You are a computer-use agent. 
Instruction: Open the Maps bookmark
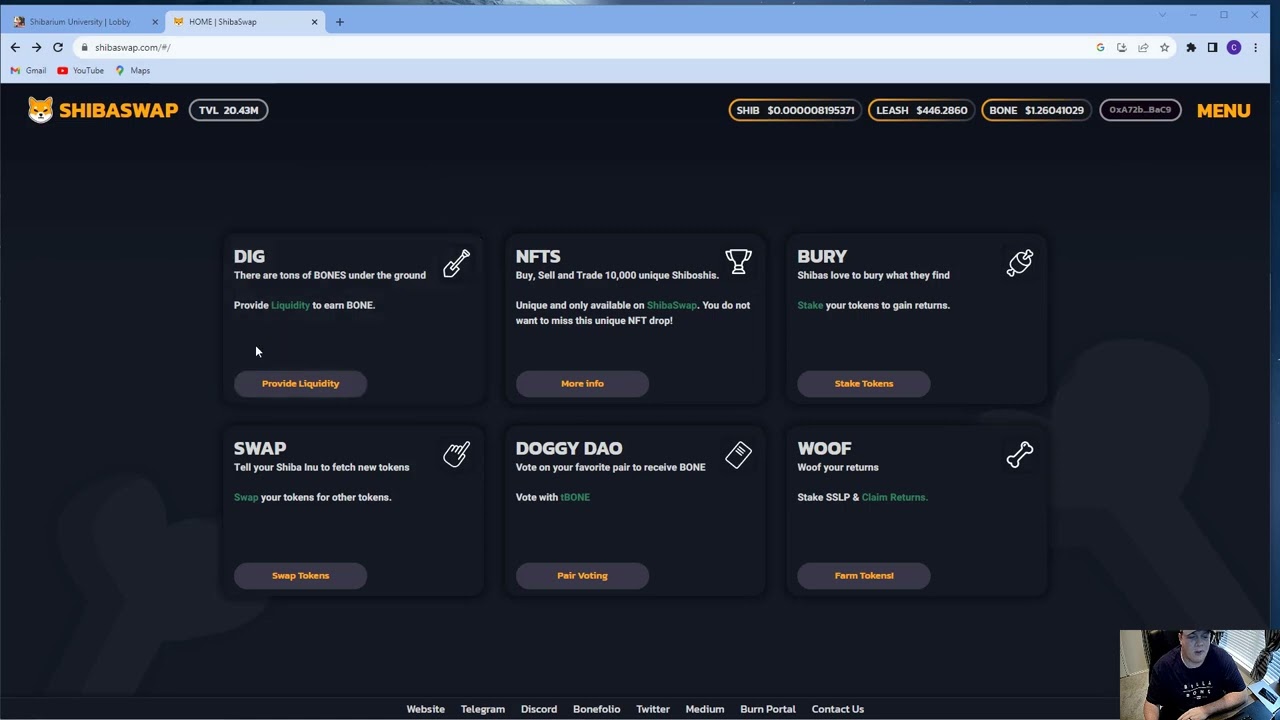pyautogui.click(x=133, y=70)
